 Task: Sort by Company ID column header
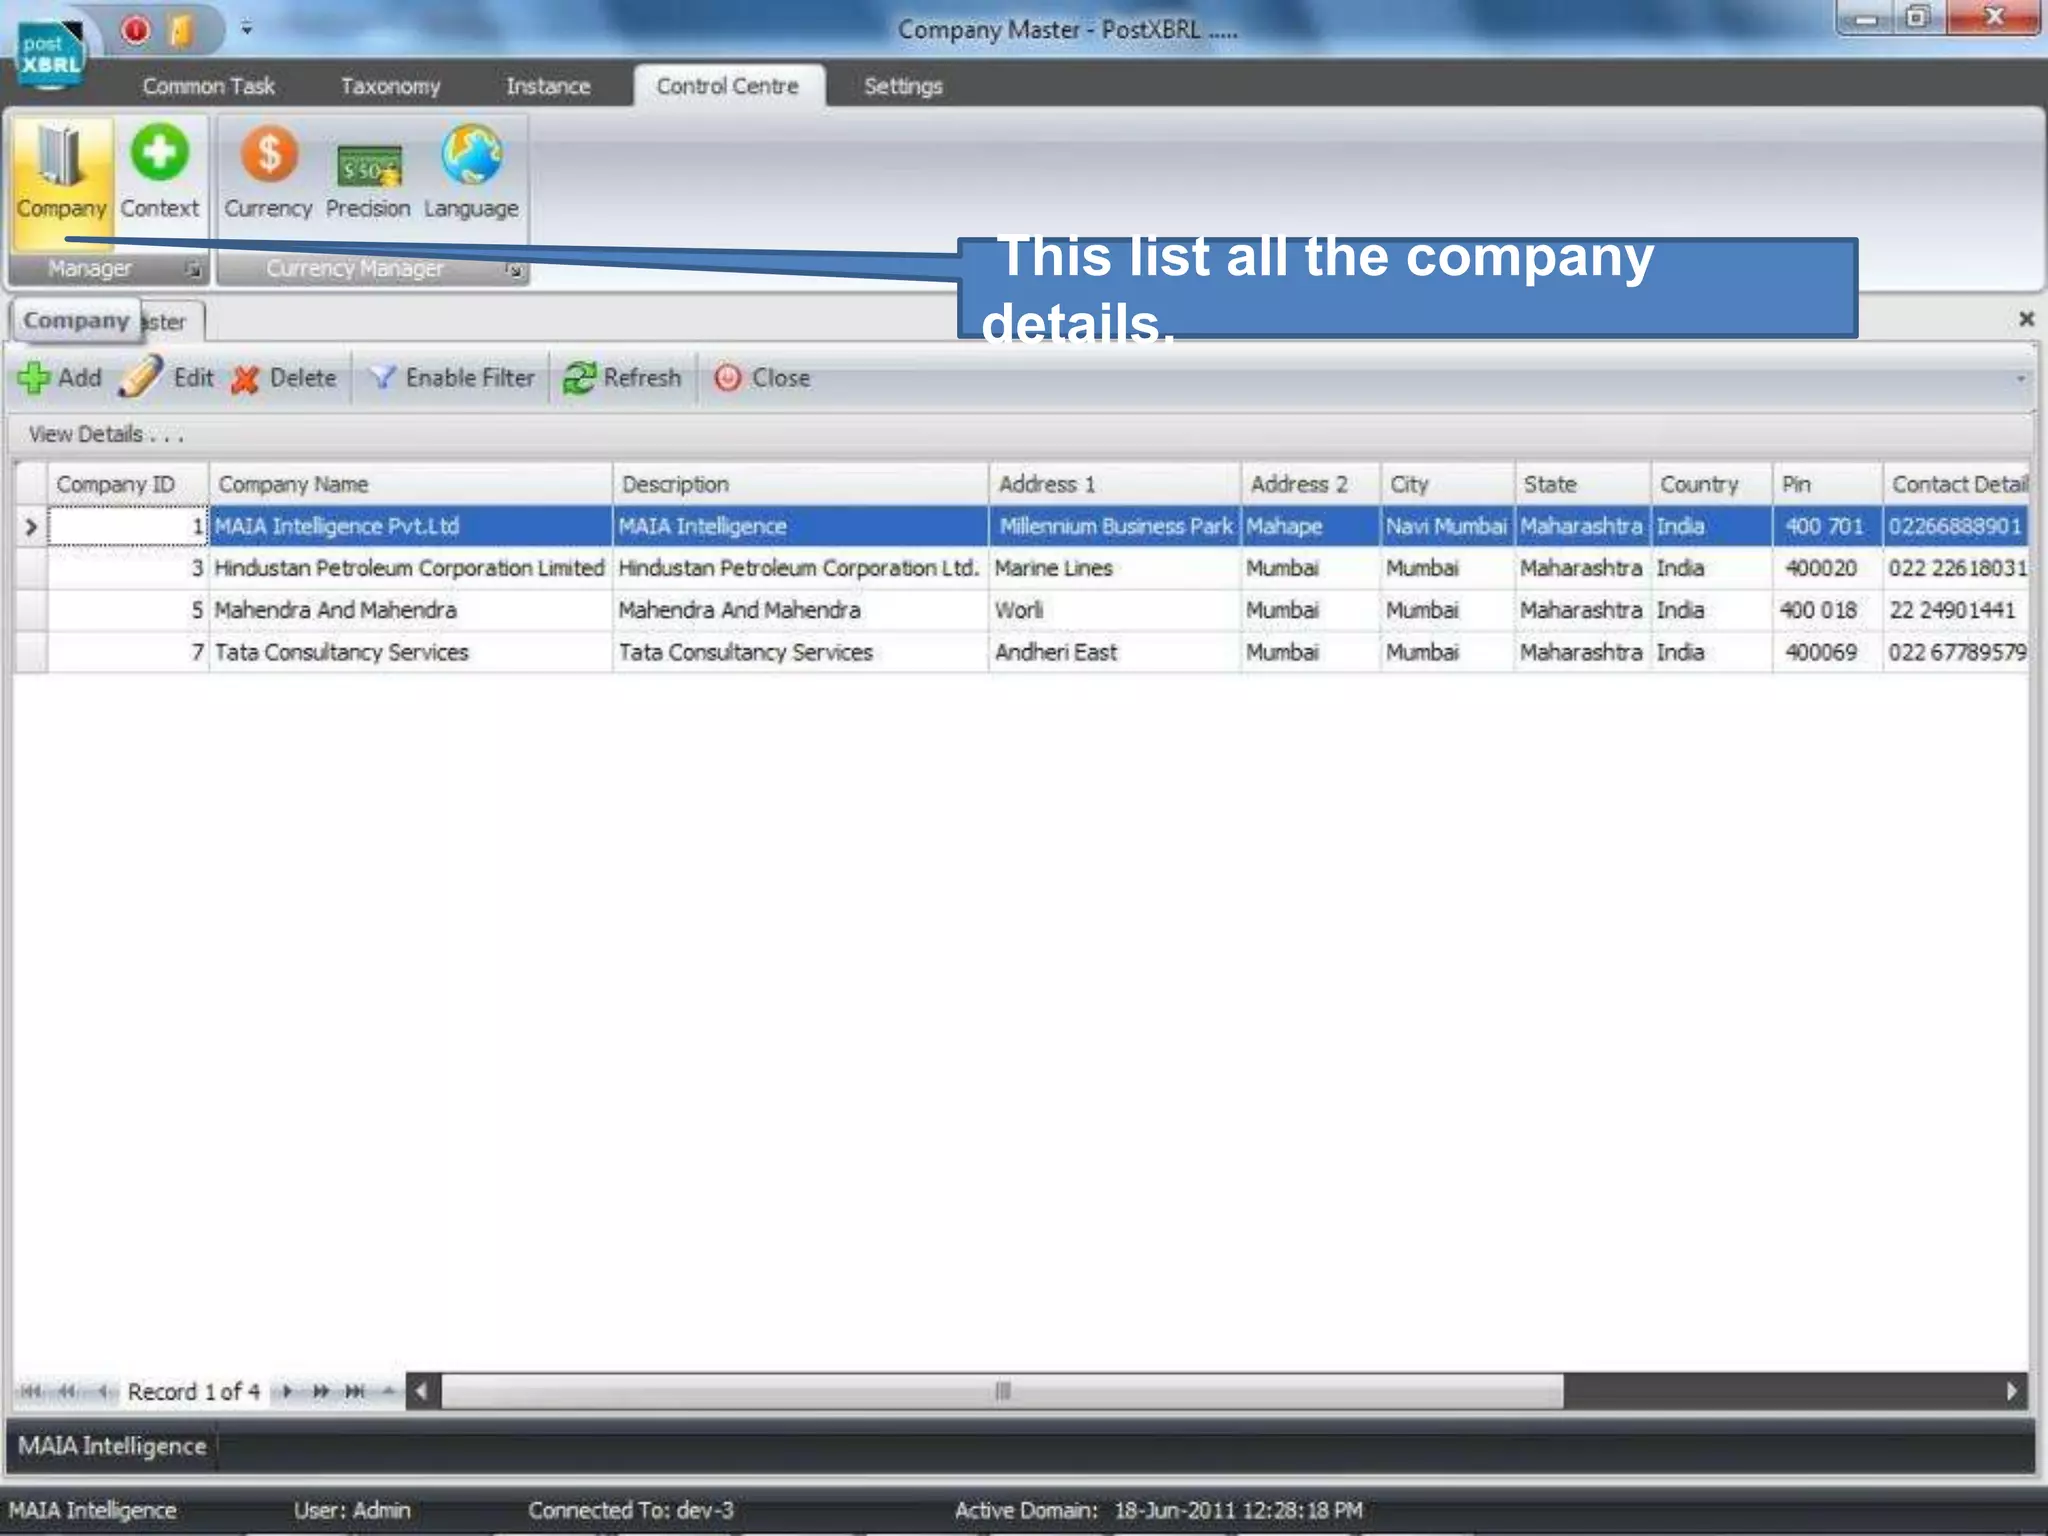128,484
